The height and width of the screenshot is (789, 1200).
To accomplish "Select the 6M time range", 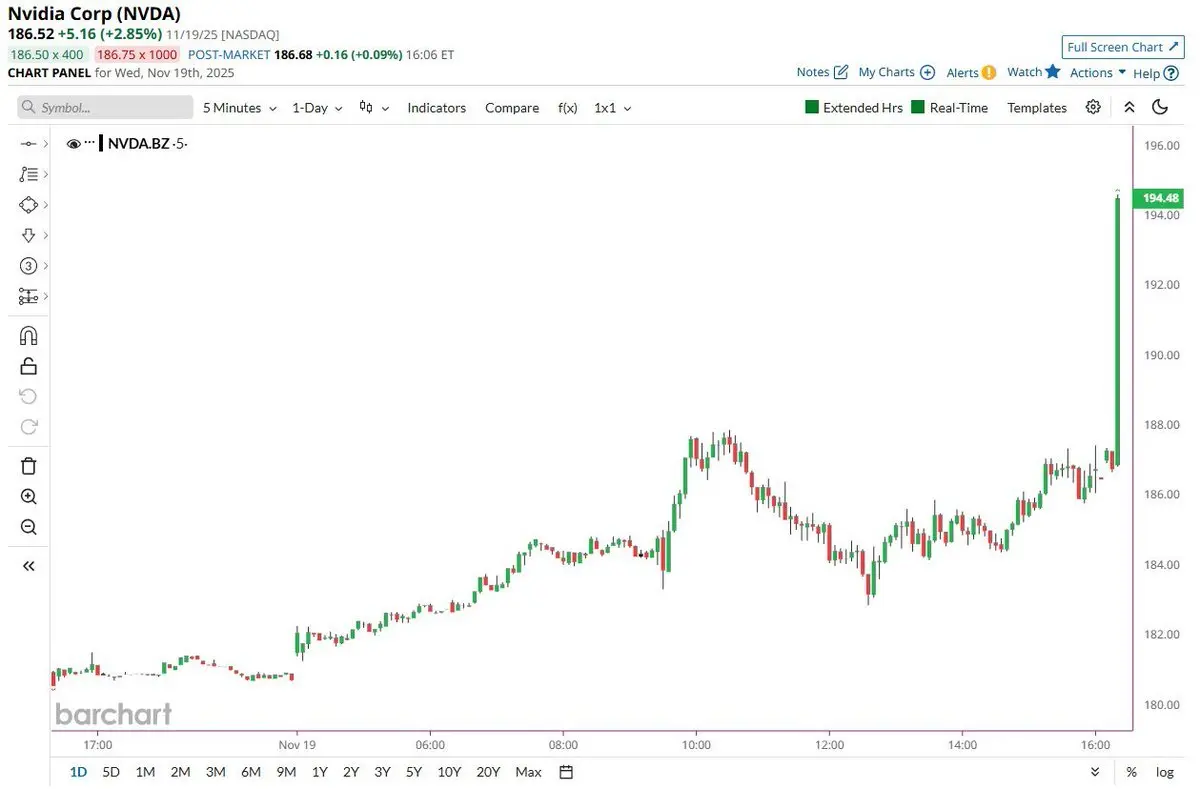I will pyautogui.click(x=250, y=772).
